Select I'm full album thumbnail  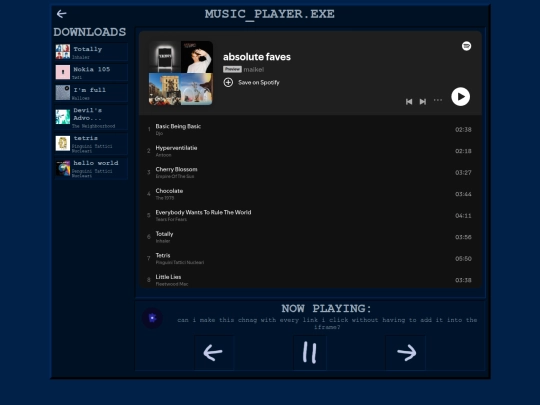[x=63, y=93]
